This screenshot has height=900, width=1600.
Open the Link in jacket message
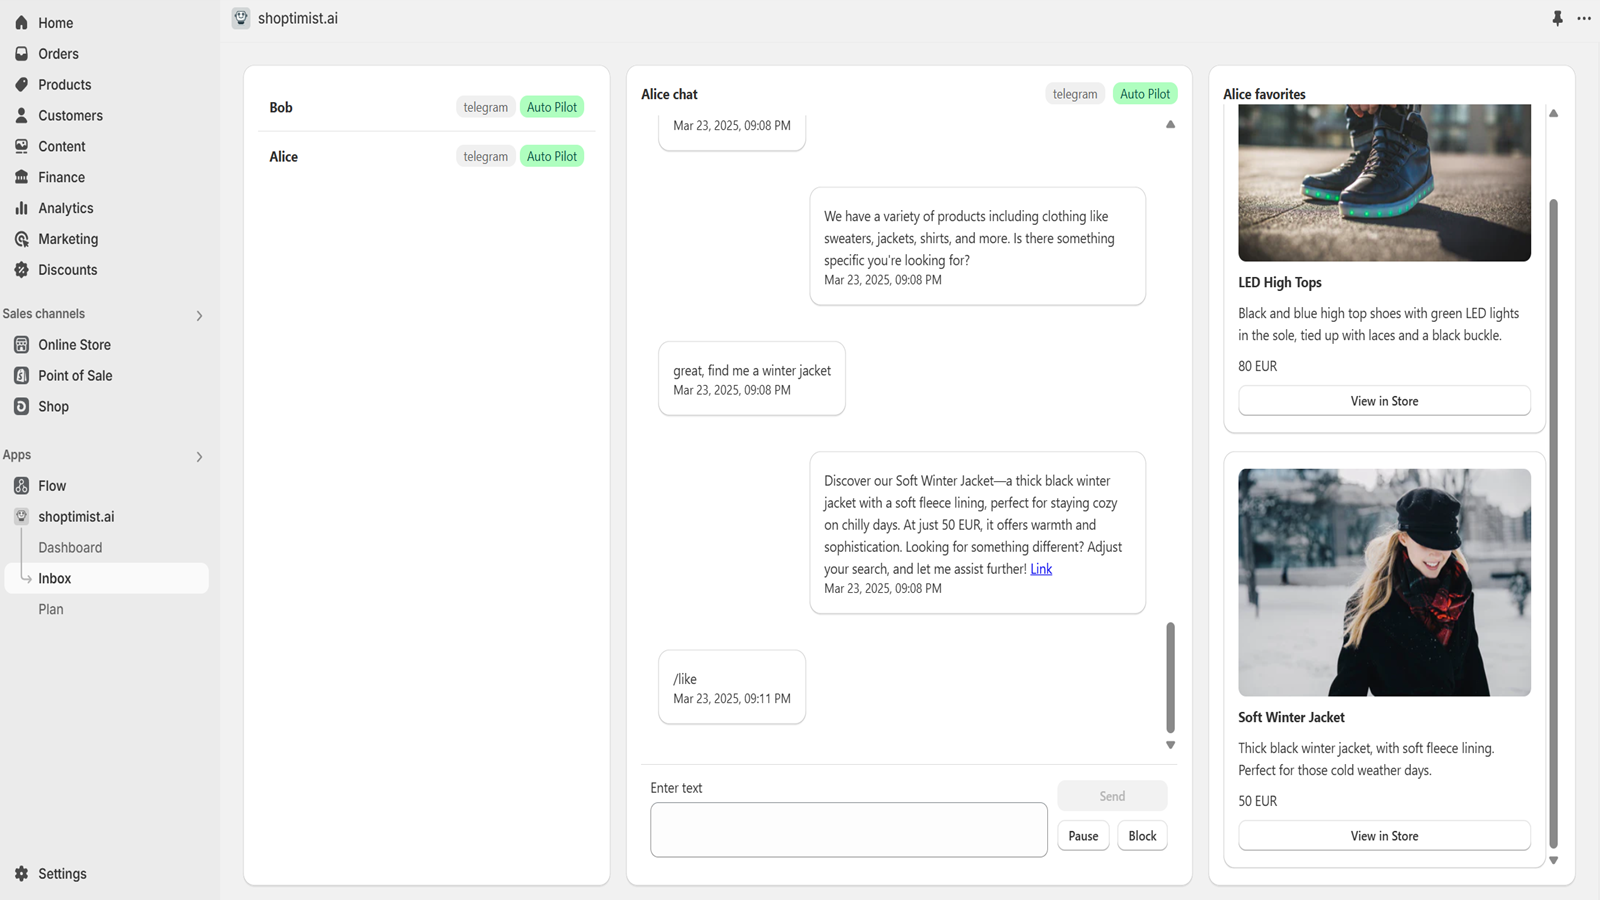[x=1041, y=569]
